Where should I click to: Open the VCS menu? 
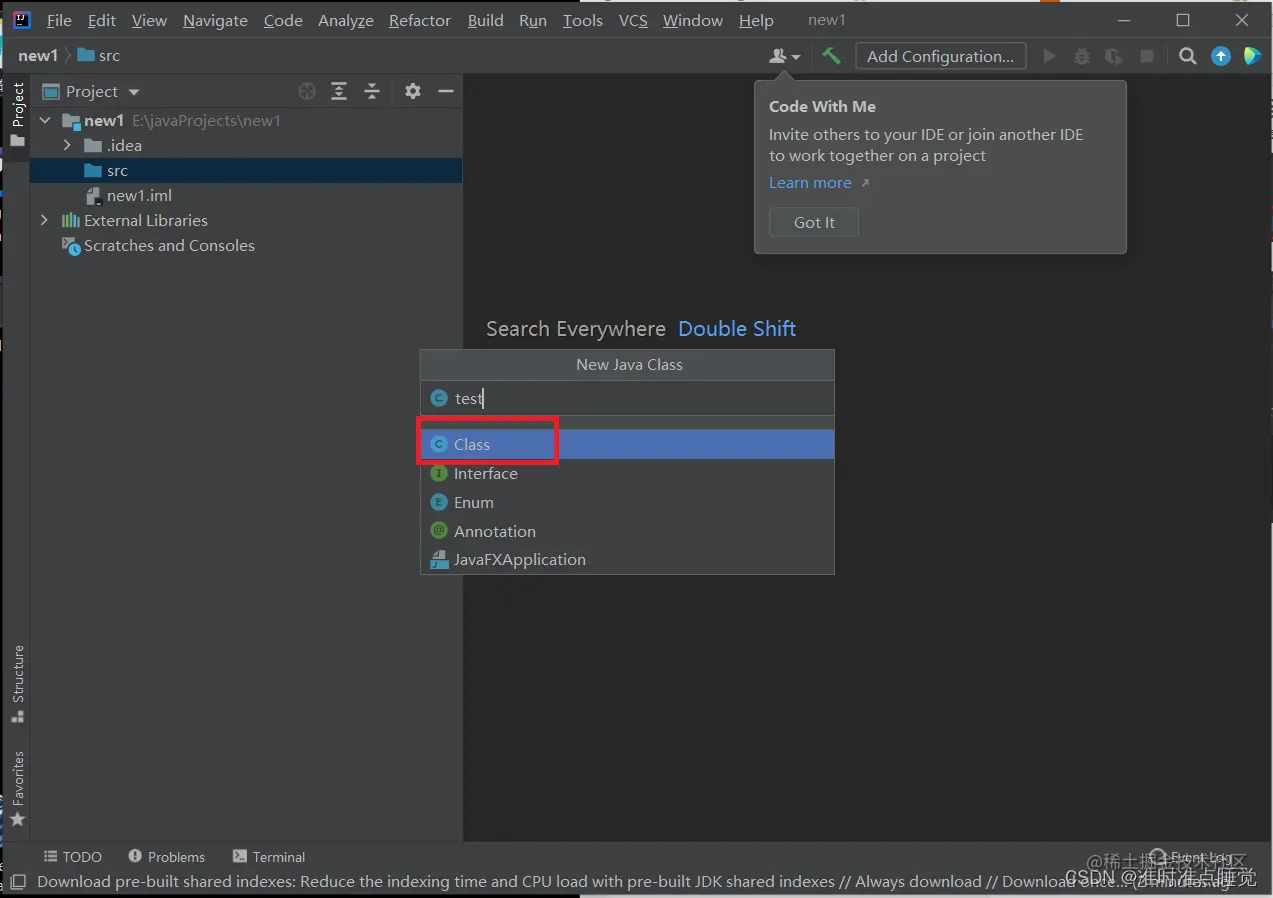point(633,20)
